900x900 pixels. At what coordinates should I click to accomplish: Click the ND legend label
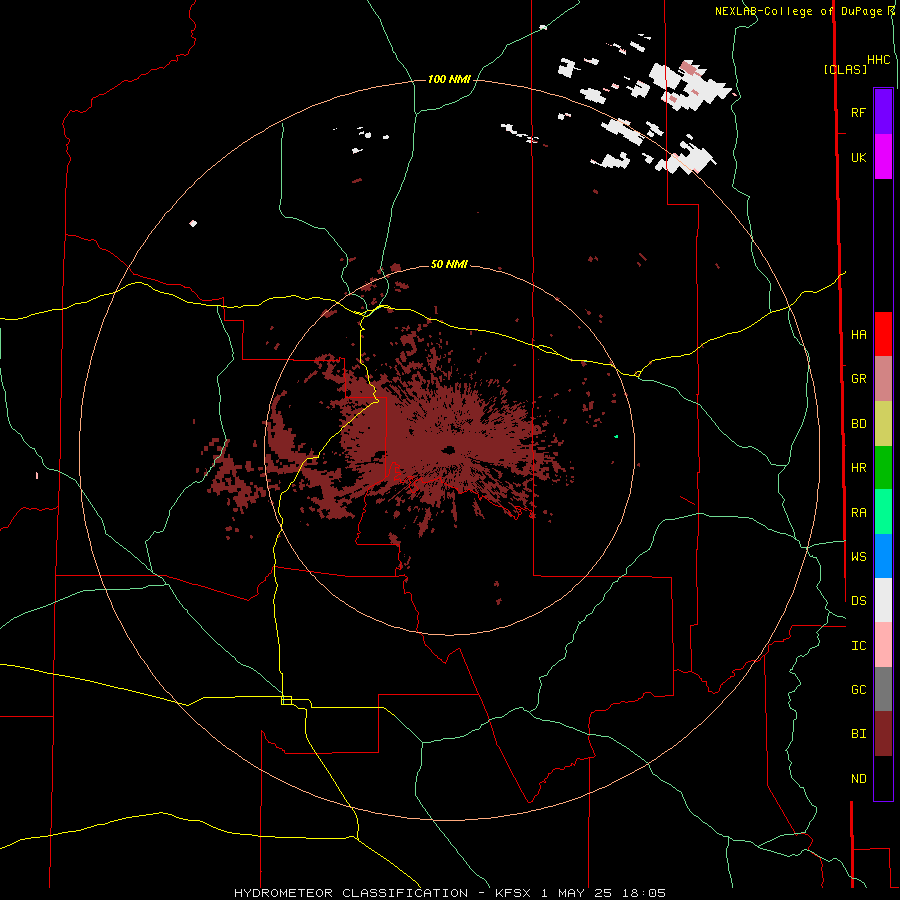tap(858, 779)
